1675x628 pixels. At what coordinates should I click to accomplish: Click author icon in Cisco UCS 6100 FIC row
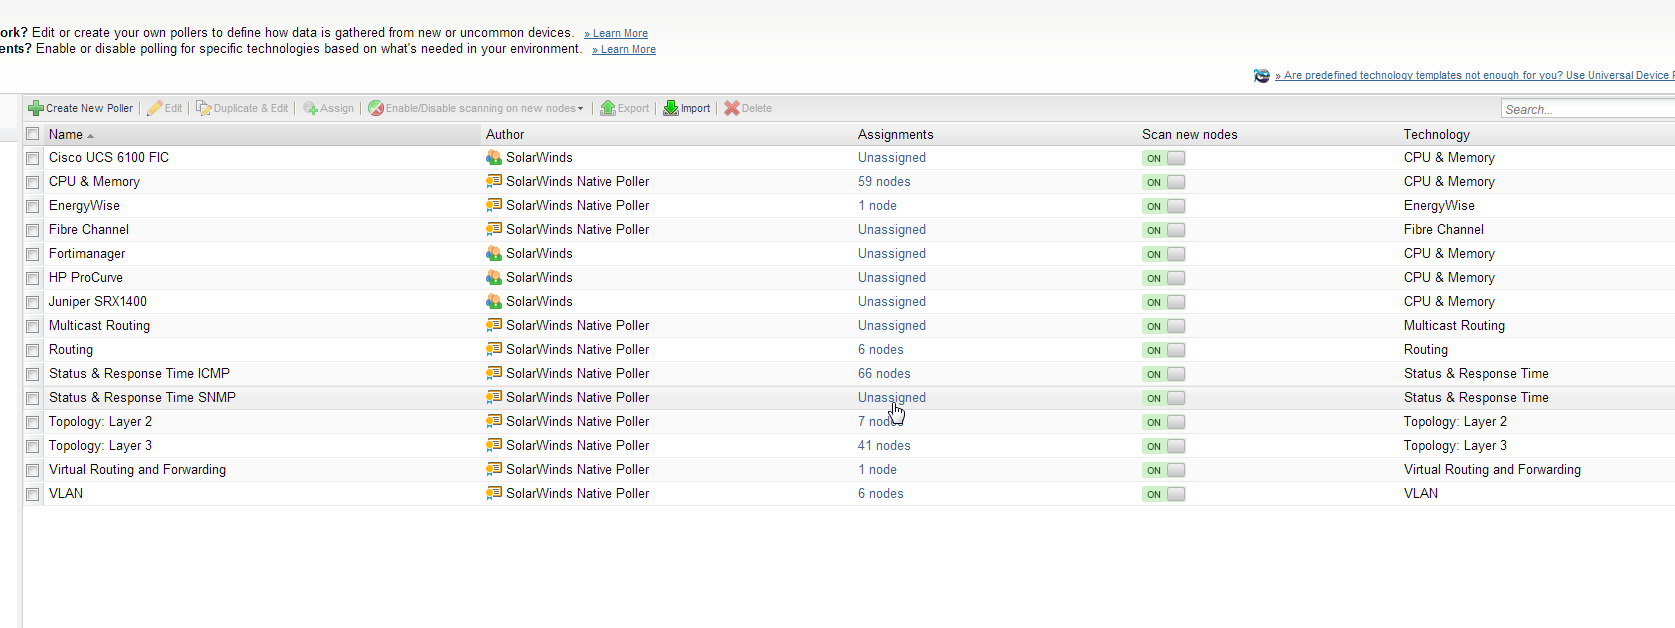tap(494, 157)
